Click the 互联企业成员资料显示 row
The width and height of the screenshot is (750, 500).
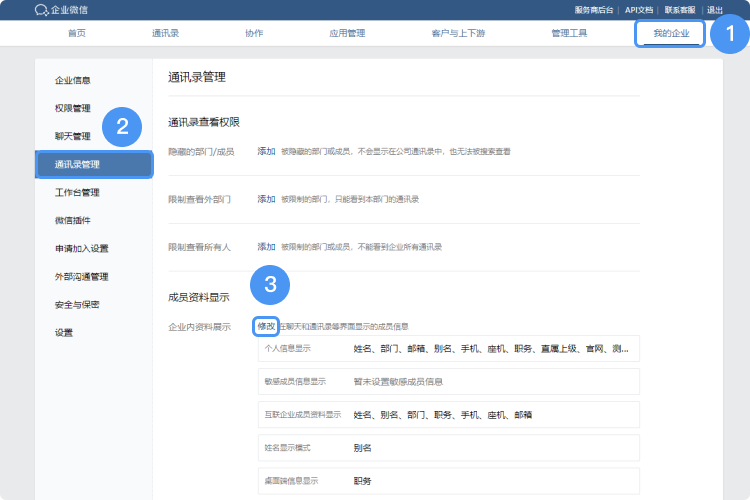coord(449,414)
